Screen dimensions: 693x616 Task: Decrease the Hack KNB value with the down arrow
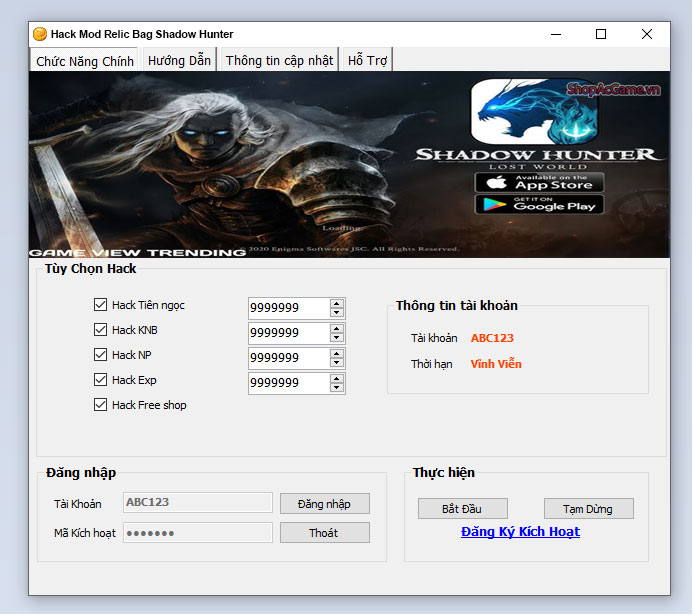(x=337, y=338)
